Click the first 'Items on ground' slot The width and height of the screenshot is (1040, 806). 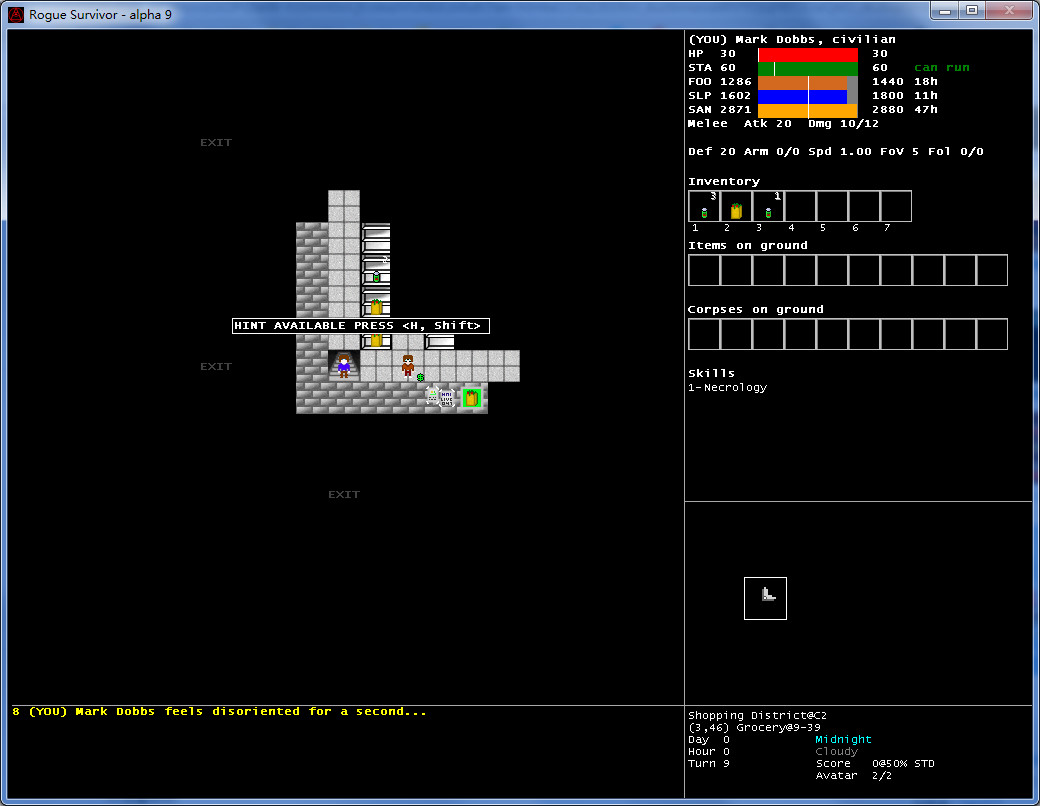click(704, 271)
